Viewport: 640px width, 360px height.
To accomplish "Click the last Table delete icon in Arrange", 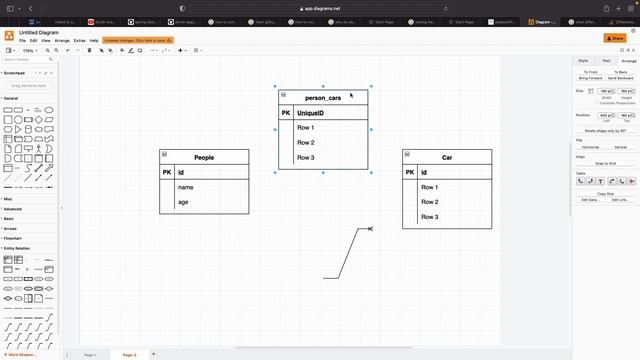I will tap(631, 181).
